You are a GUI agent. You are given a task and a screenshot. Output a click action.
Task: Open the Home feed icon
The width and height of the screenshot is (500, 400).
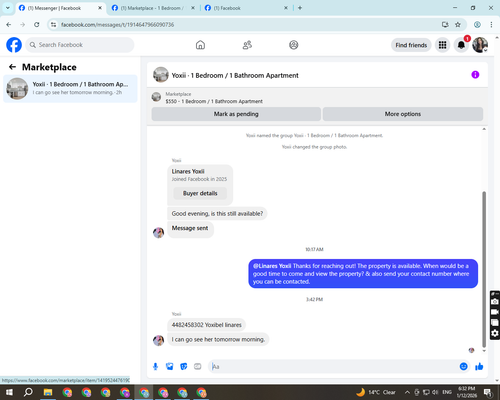point(200,45)
